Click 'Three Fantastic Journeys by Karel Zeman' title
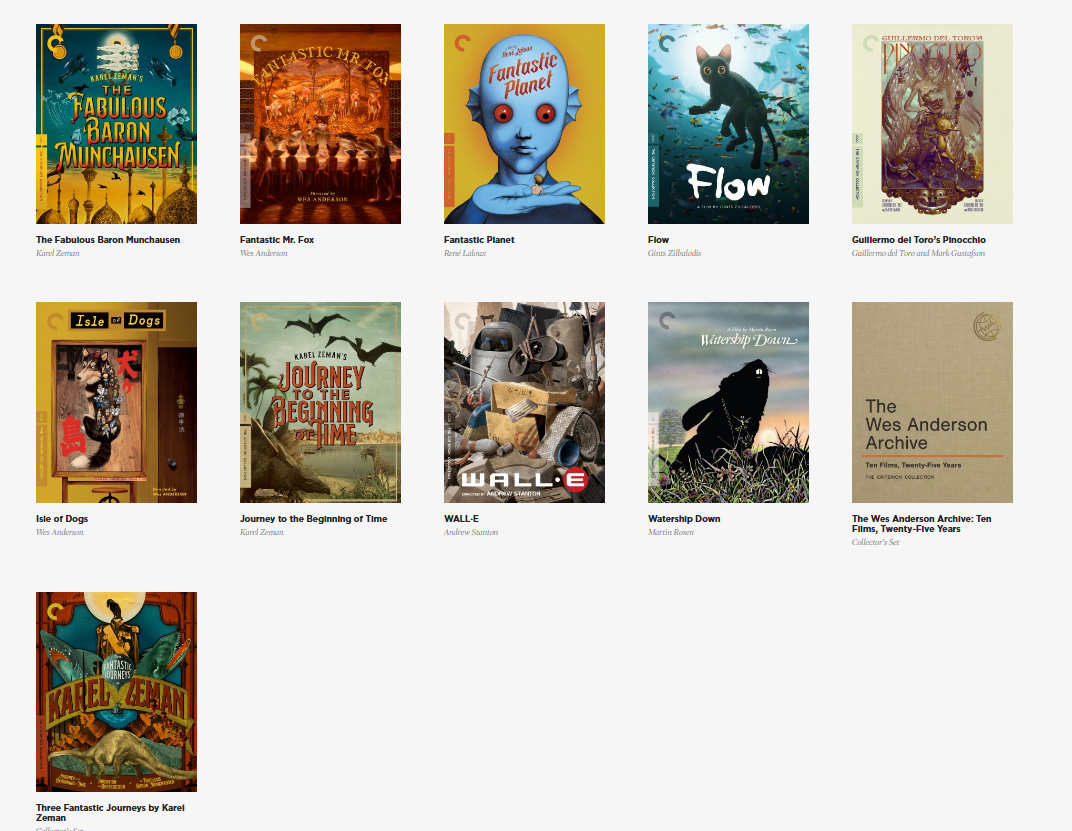Image resolution: width=1072 pixels, height=831 pixels. point(110,813)
